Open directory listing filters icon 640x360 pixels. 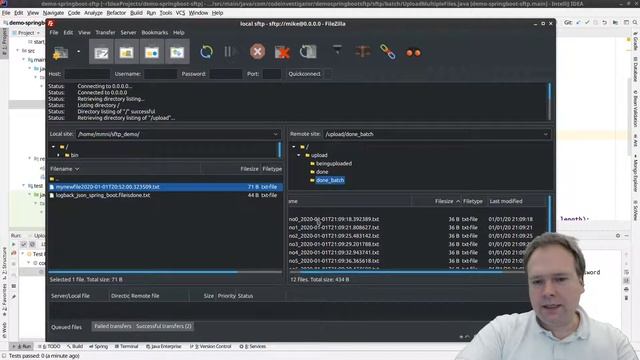tap(337, 51)
